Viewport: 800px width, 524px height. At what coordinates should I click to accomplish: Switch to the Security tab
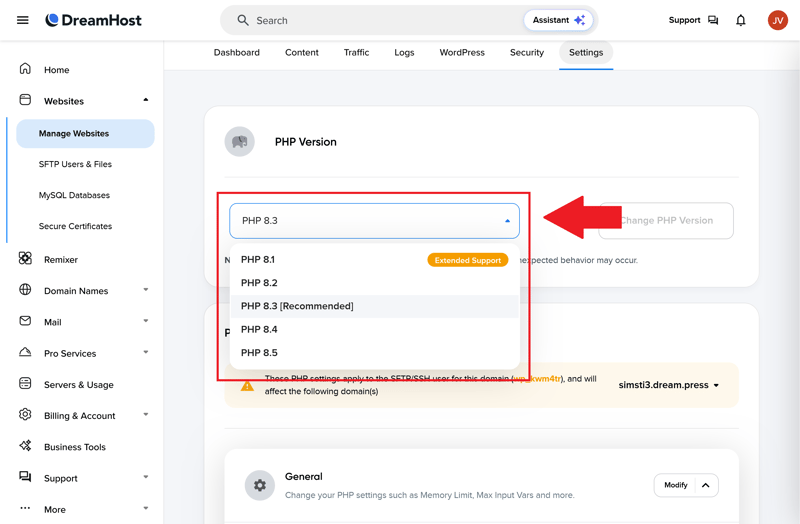[527, 53]
